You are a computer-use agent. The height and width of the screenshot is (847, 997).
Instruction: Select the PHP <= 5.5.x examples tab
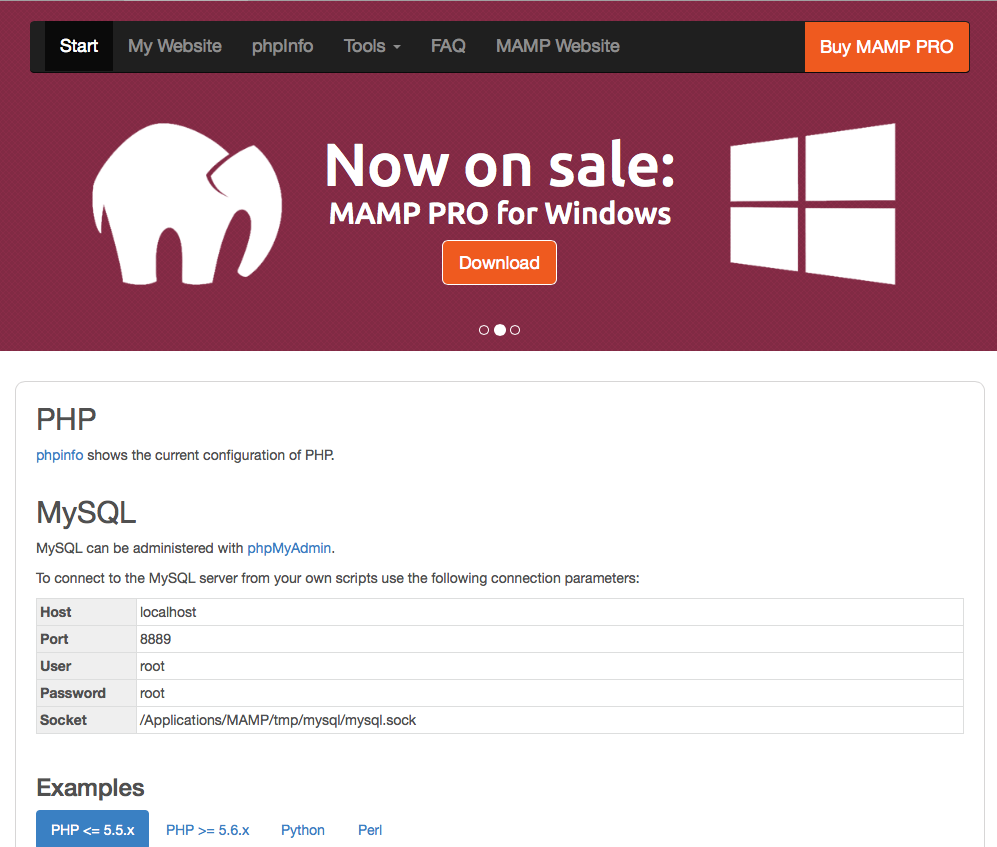(x=92, y=830)
